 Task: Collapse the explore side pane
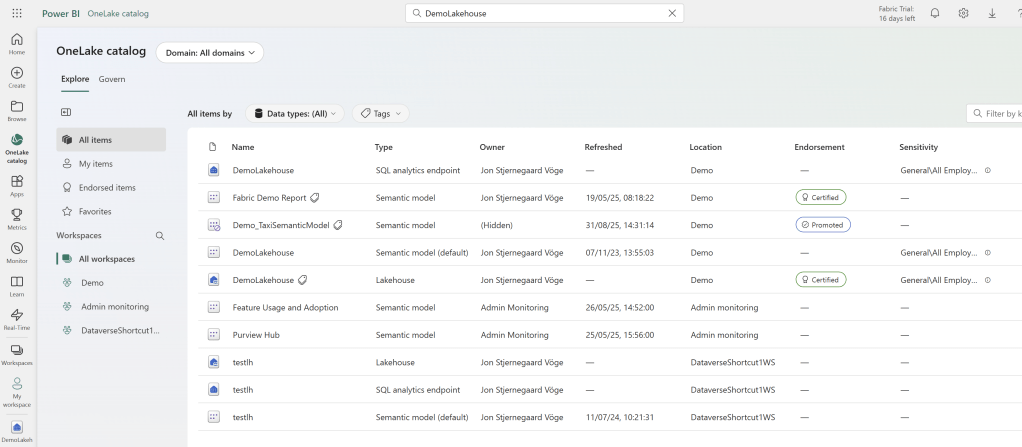pyautogui.click(x=66, y=113)
